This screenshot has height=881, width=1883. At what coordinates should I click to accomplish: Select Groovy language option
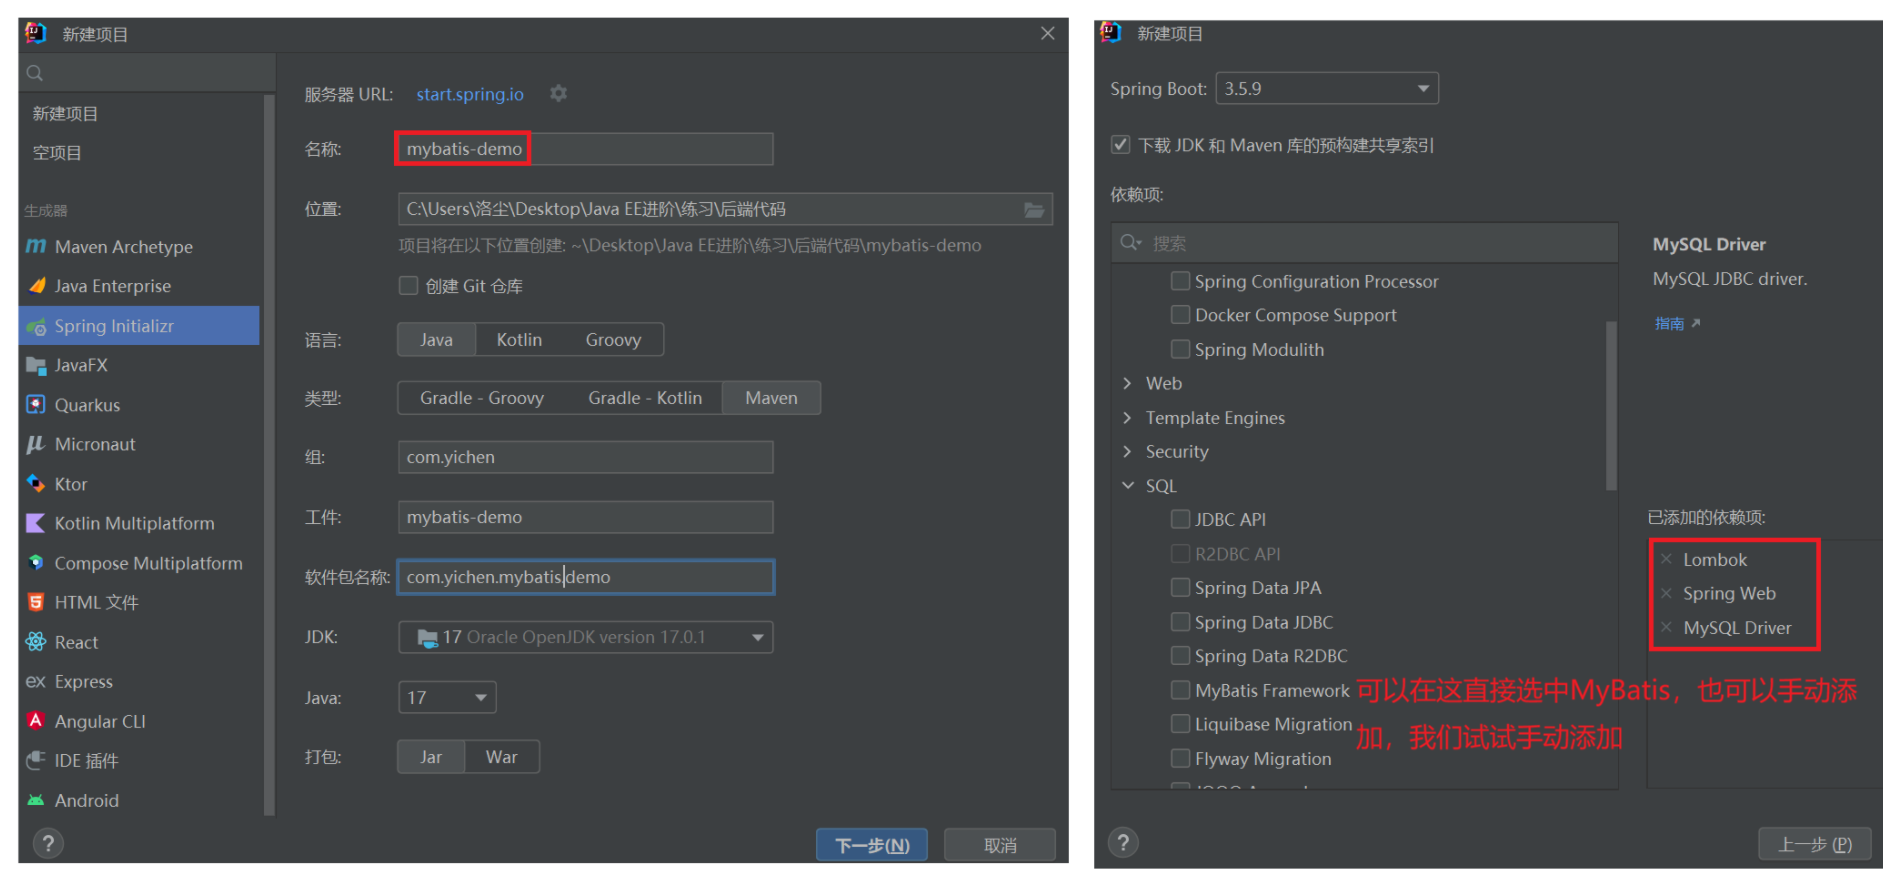tap(613, 340)
